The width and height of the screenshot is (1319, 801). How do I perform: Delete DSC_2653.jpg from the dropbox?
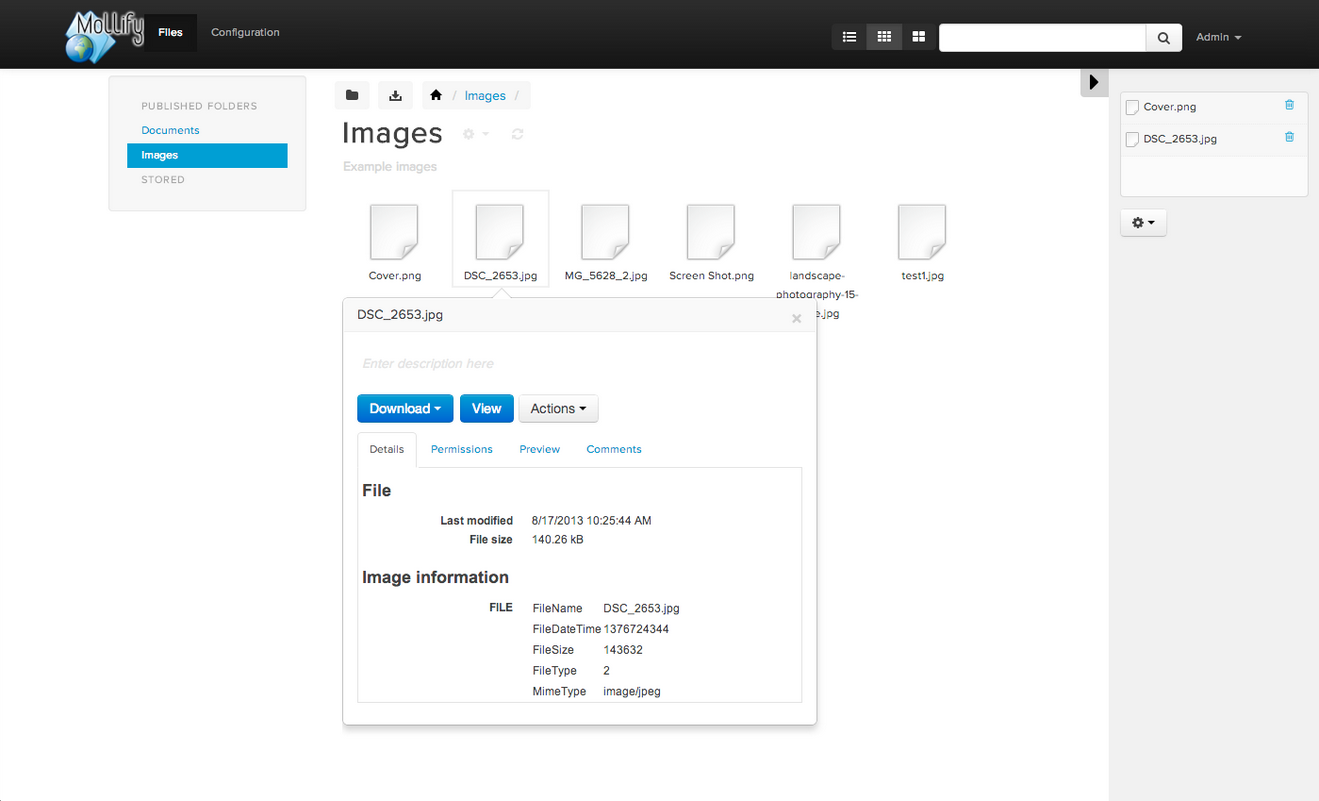(1289, 137)
